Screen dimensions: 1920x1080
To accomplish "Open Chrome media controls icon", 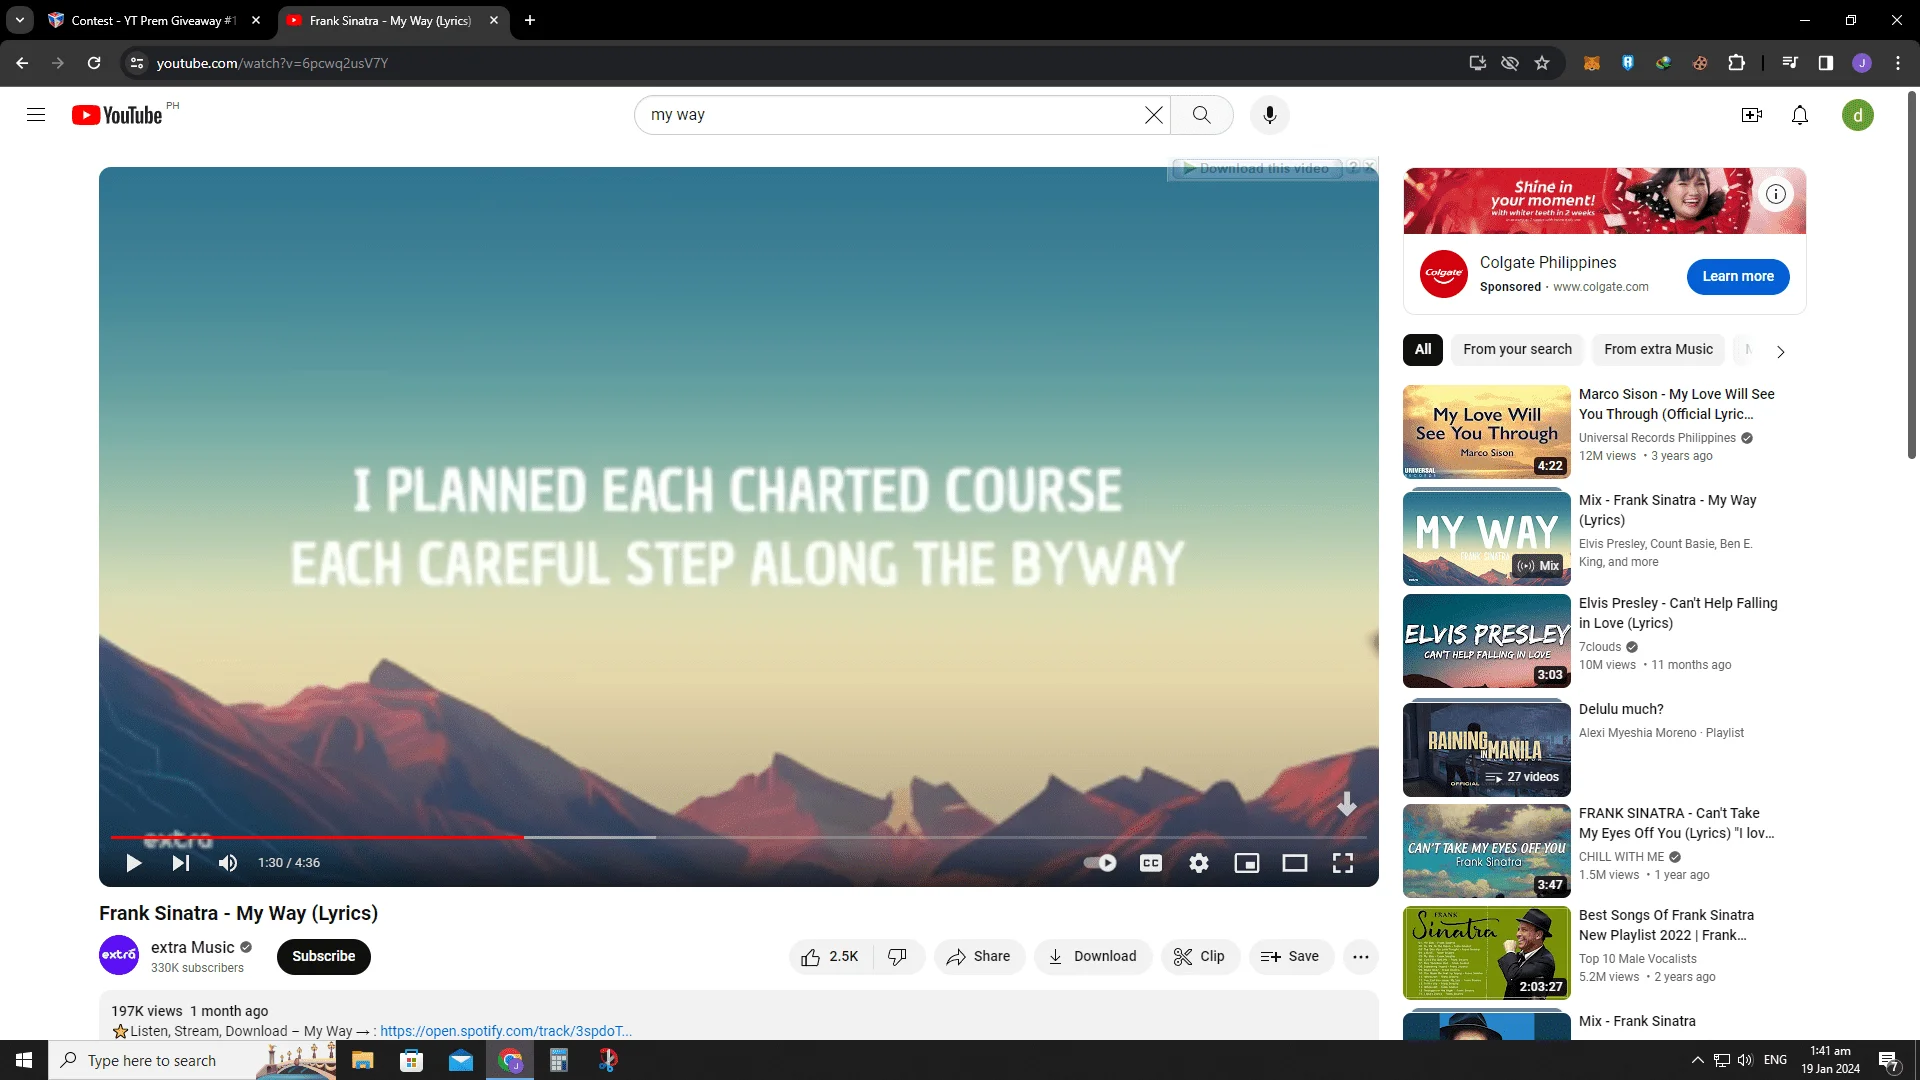I will point(1790,63).
